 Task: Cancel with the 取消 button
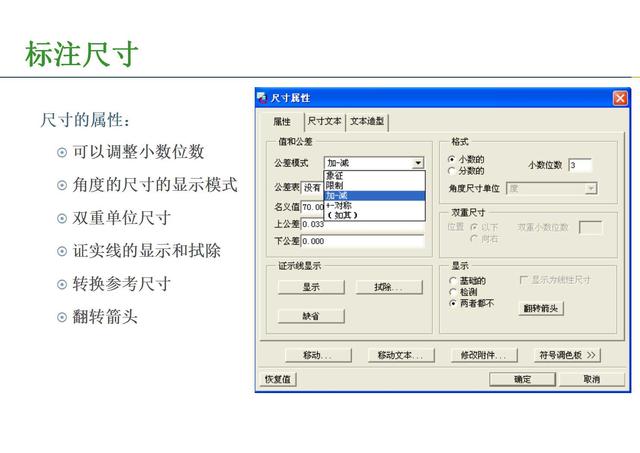591,379
